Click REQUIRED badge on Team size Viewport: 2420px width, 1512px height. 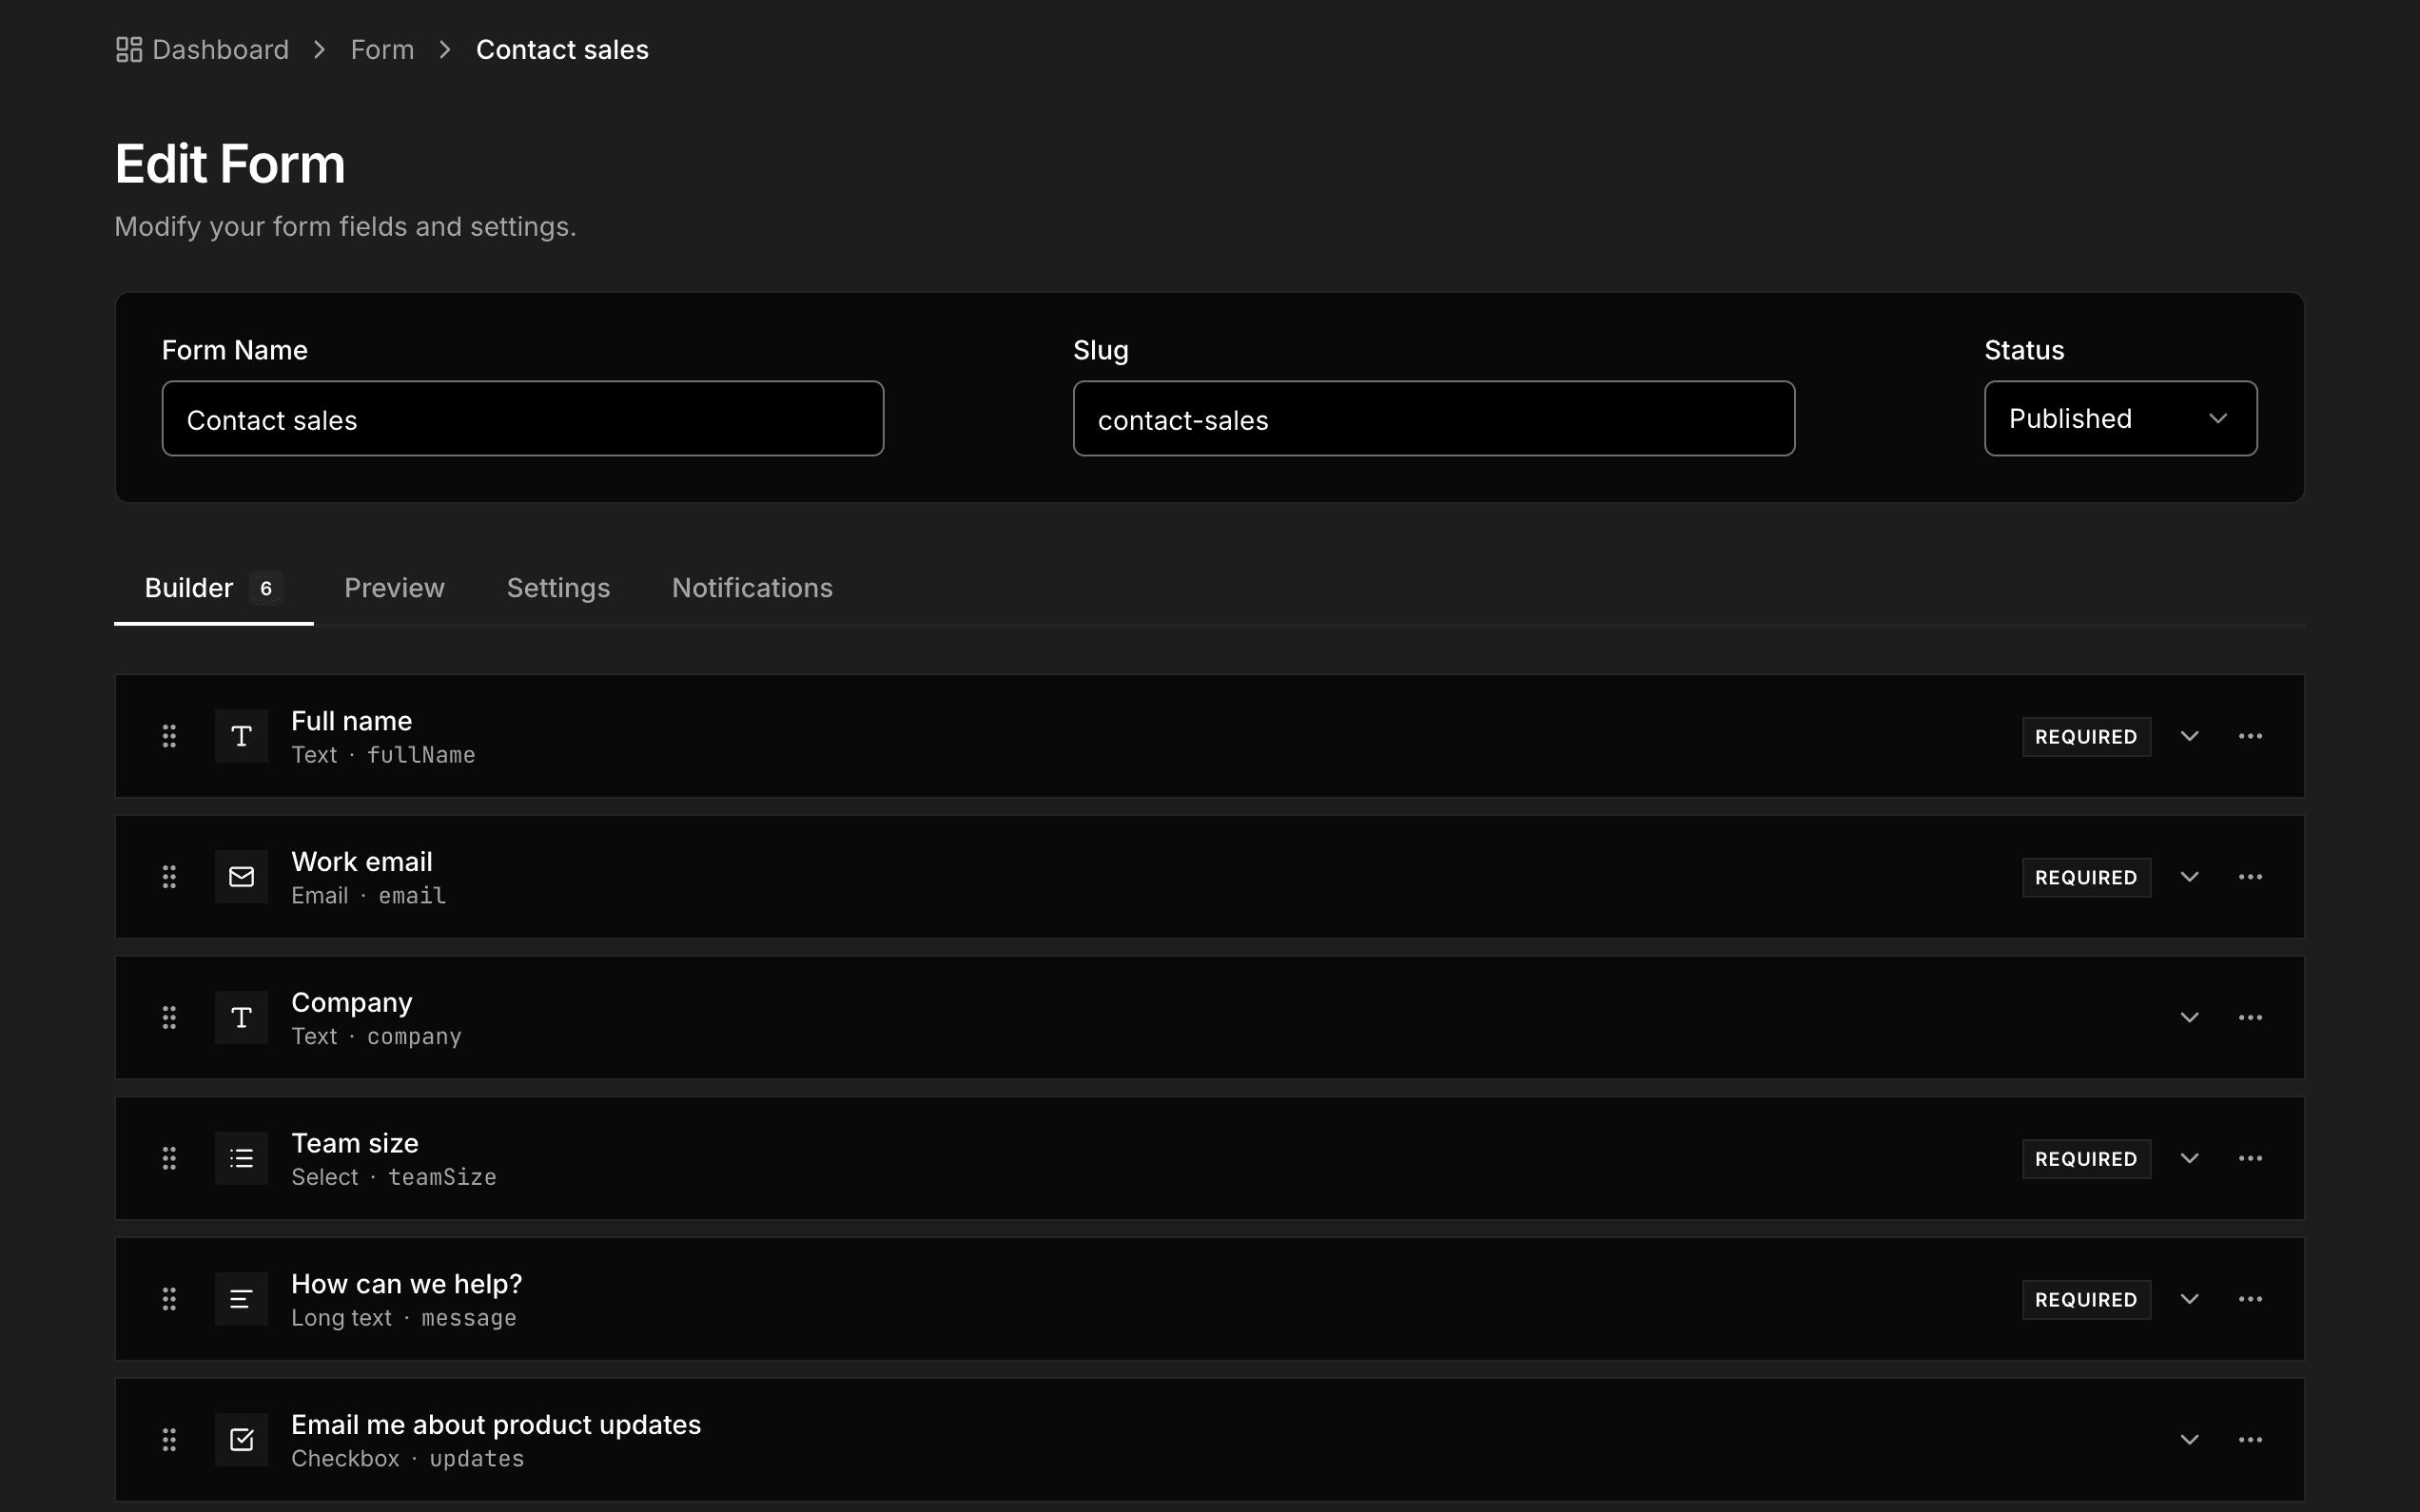tap(2086, 1159)
